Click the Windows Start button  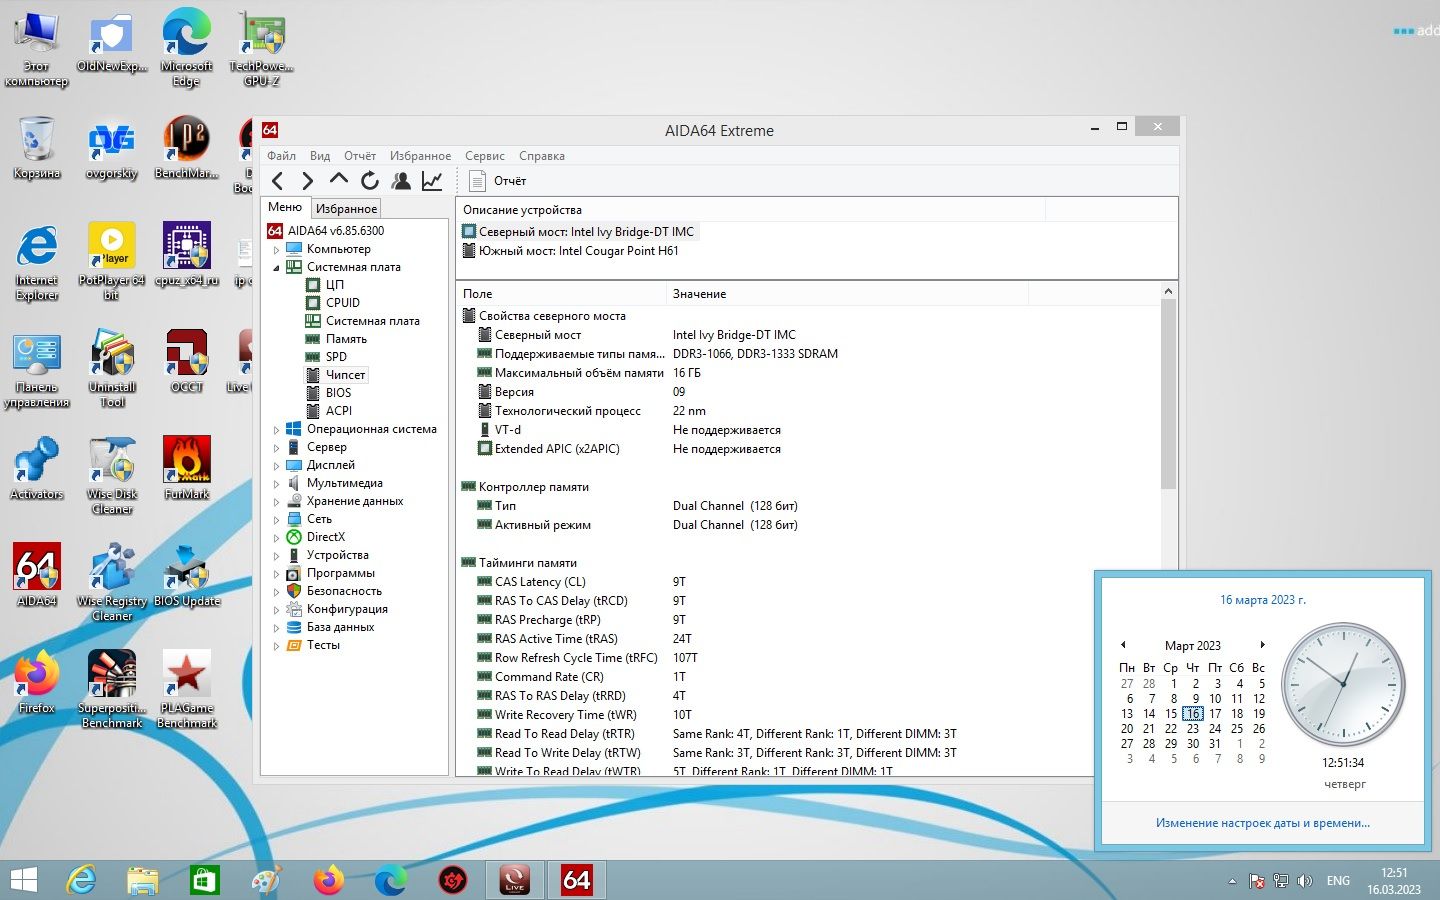pyautogui.click(x=23, y=880)
